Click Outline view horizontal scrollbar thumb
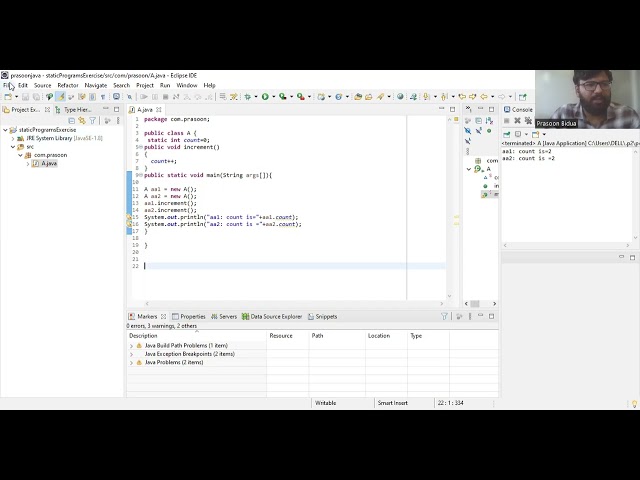This screenshot has width=640, height=480. (475, 304)
